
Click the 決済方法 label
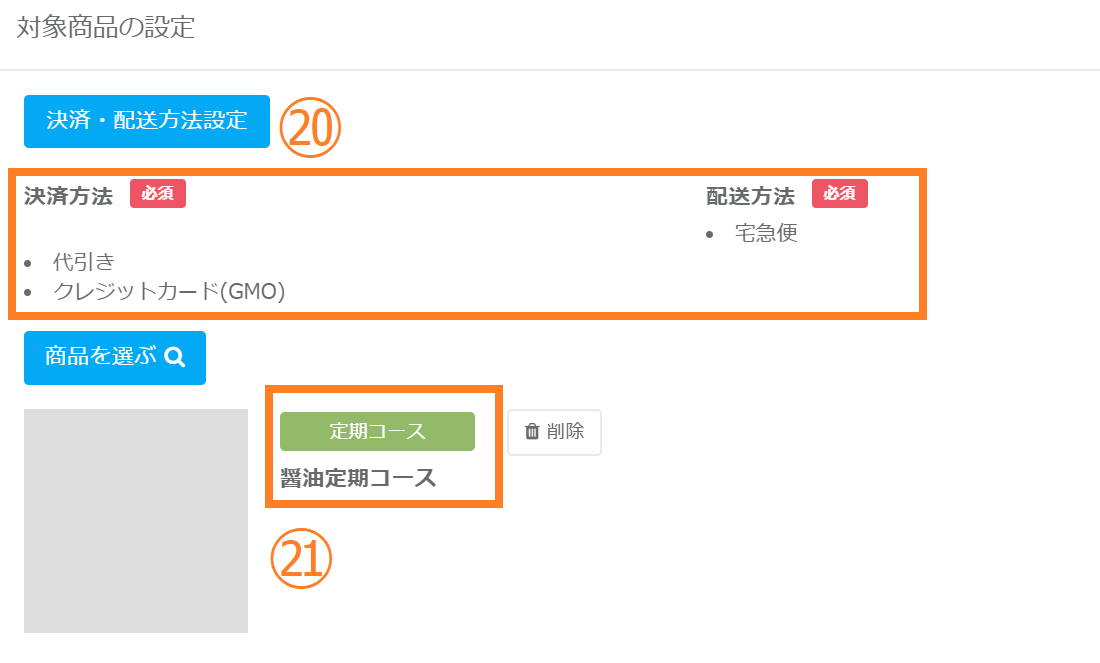point(68,195)
